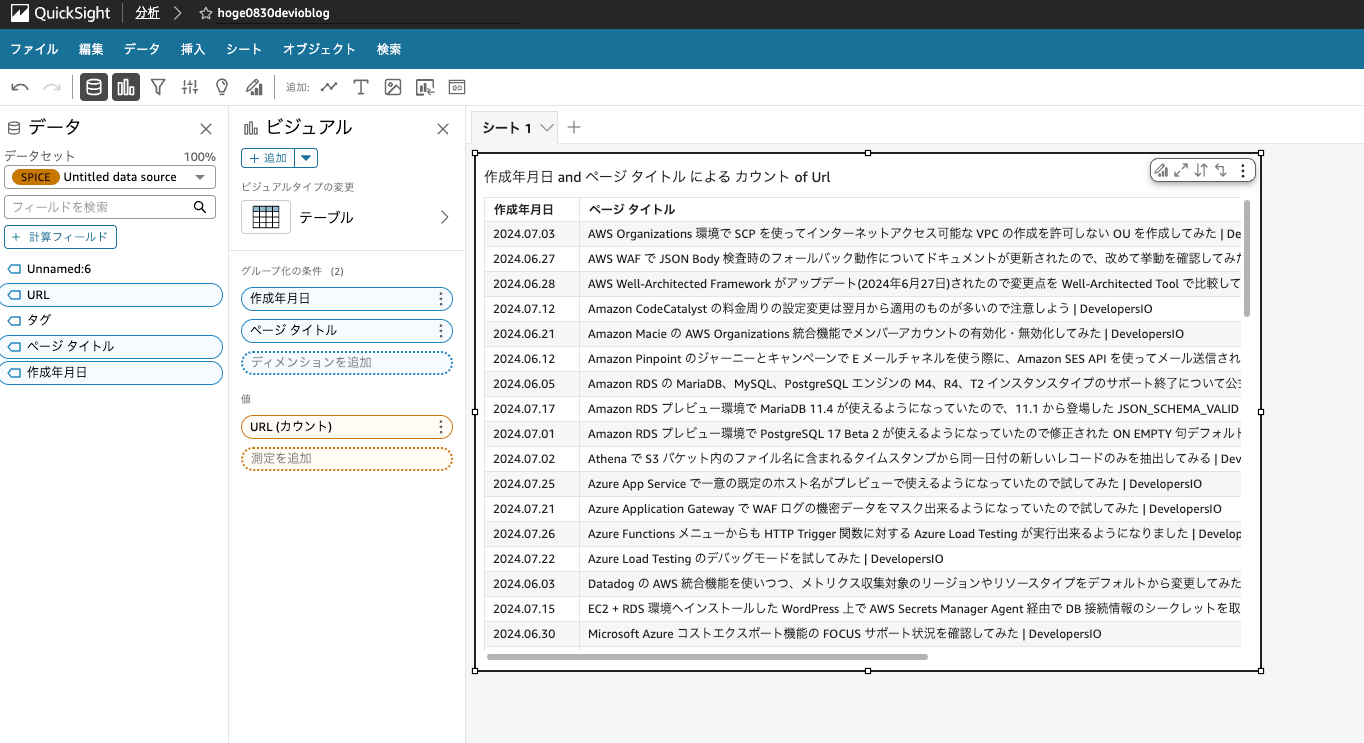
Task: Click the QuickSight logo
Action: (59, 13)
